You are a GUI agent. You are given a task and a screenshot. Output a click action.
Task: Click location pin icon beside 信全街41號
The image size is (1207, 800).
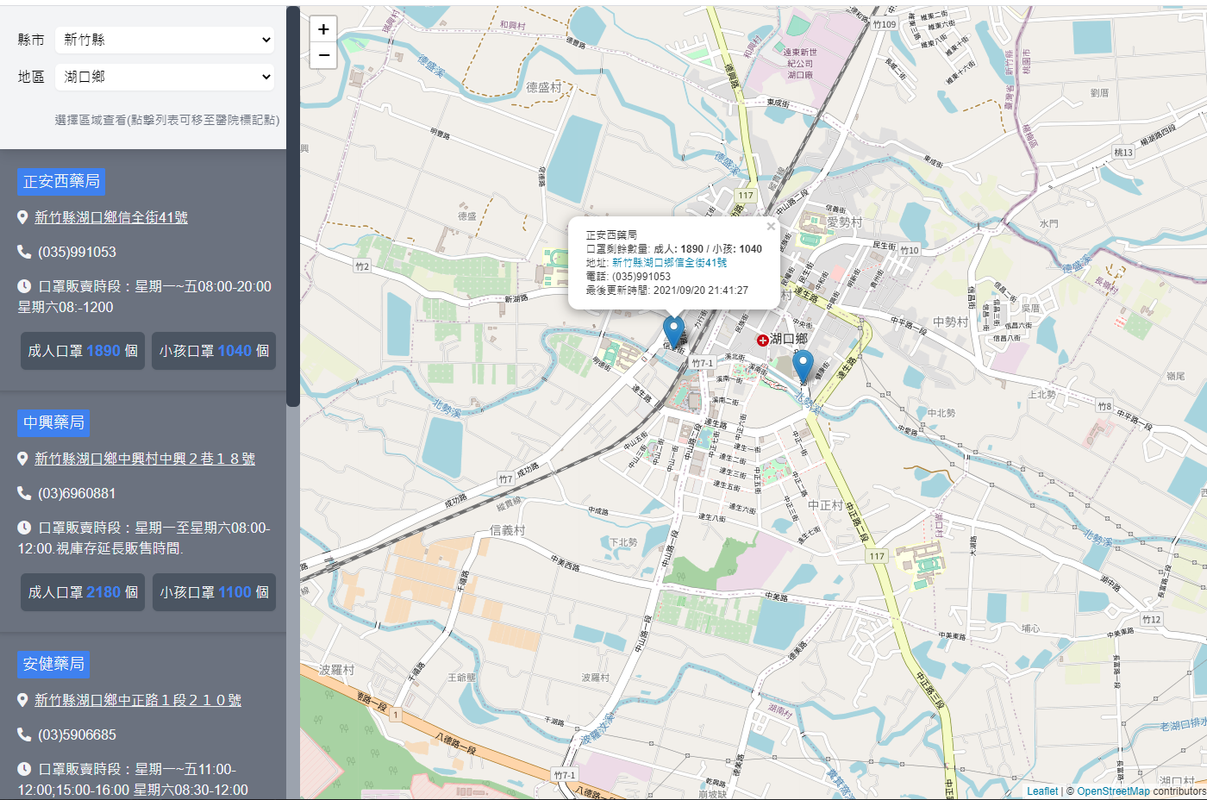(23, 217)
